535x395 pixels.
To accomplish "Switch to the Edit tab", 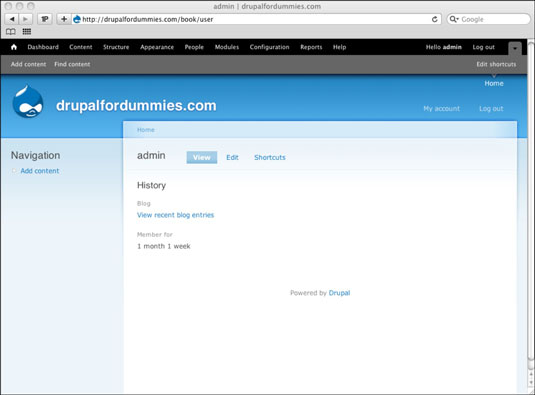I will 232,157.
